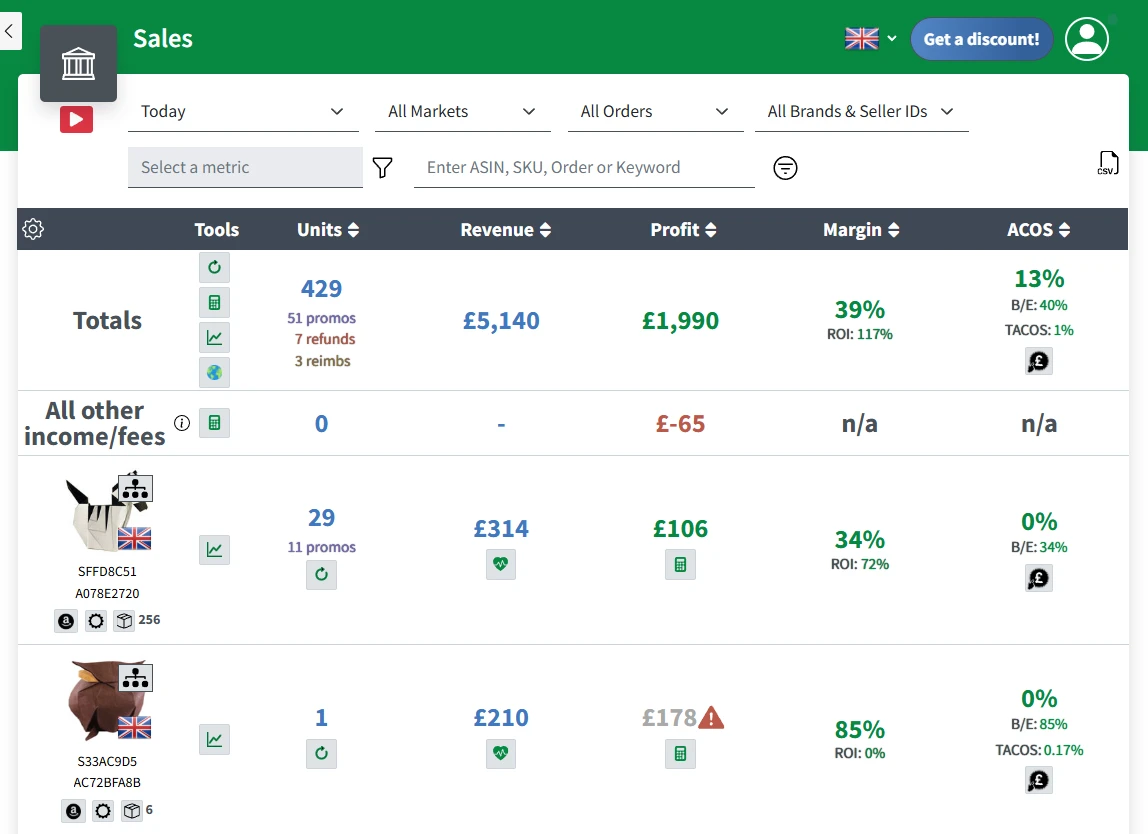Click the YouTube video tutorial icon
The height and width of the screenshot is (834, 1148).
tap(76, 119)
